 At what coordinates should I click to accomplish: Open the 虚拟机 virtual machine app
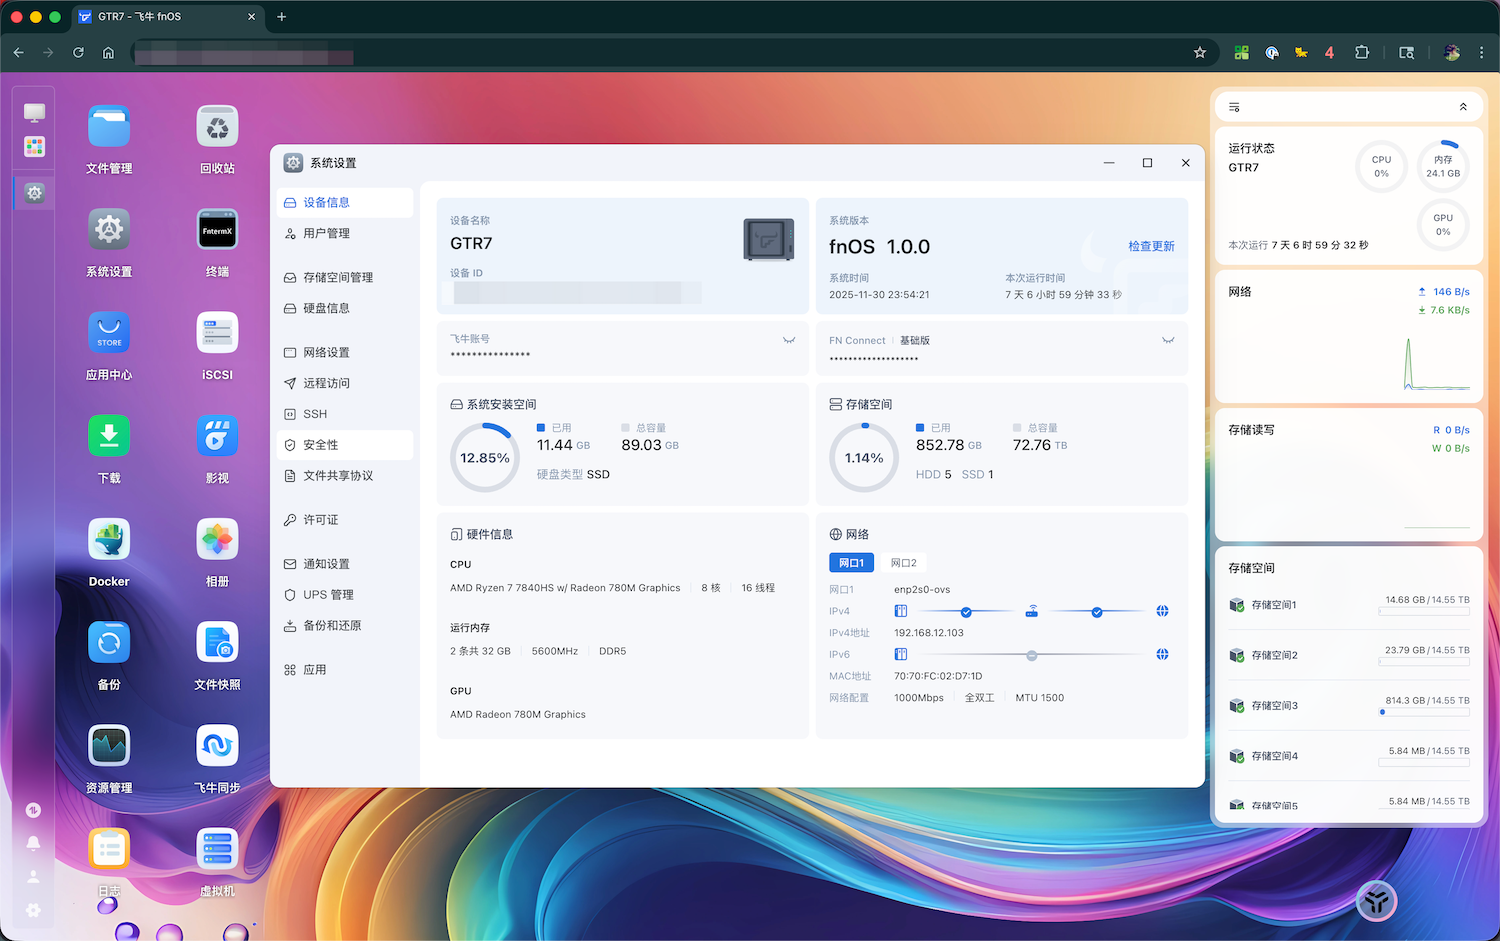click(x=217, y=849)
